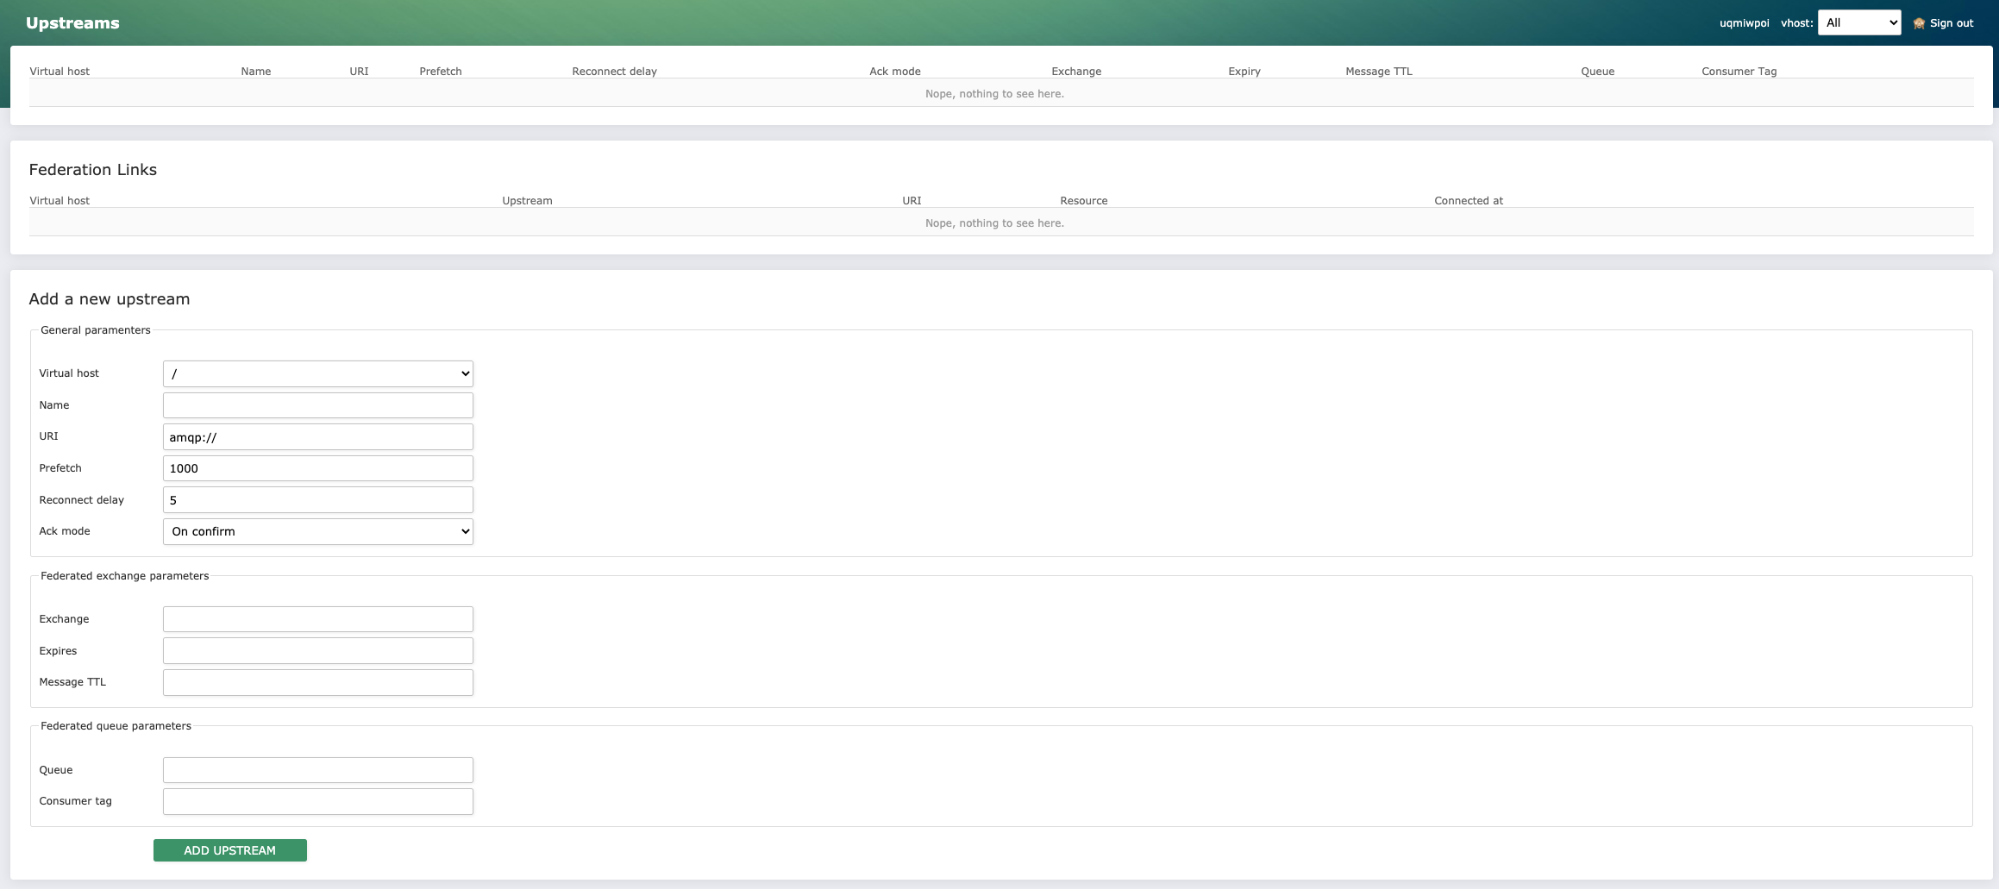The height and width of the screenshot is (890, 1999).
Task: Click 'Nope, nothing to see here.' in Federation Links
Action: (x=994, y=223)
